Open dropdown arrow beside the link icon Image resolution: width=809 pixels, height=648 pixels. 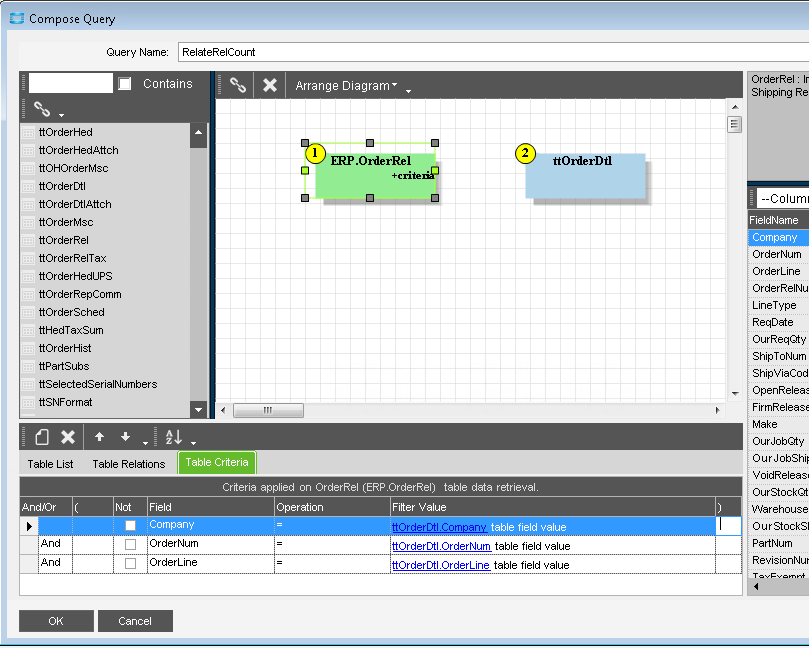61,115
